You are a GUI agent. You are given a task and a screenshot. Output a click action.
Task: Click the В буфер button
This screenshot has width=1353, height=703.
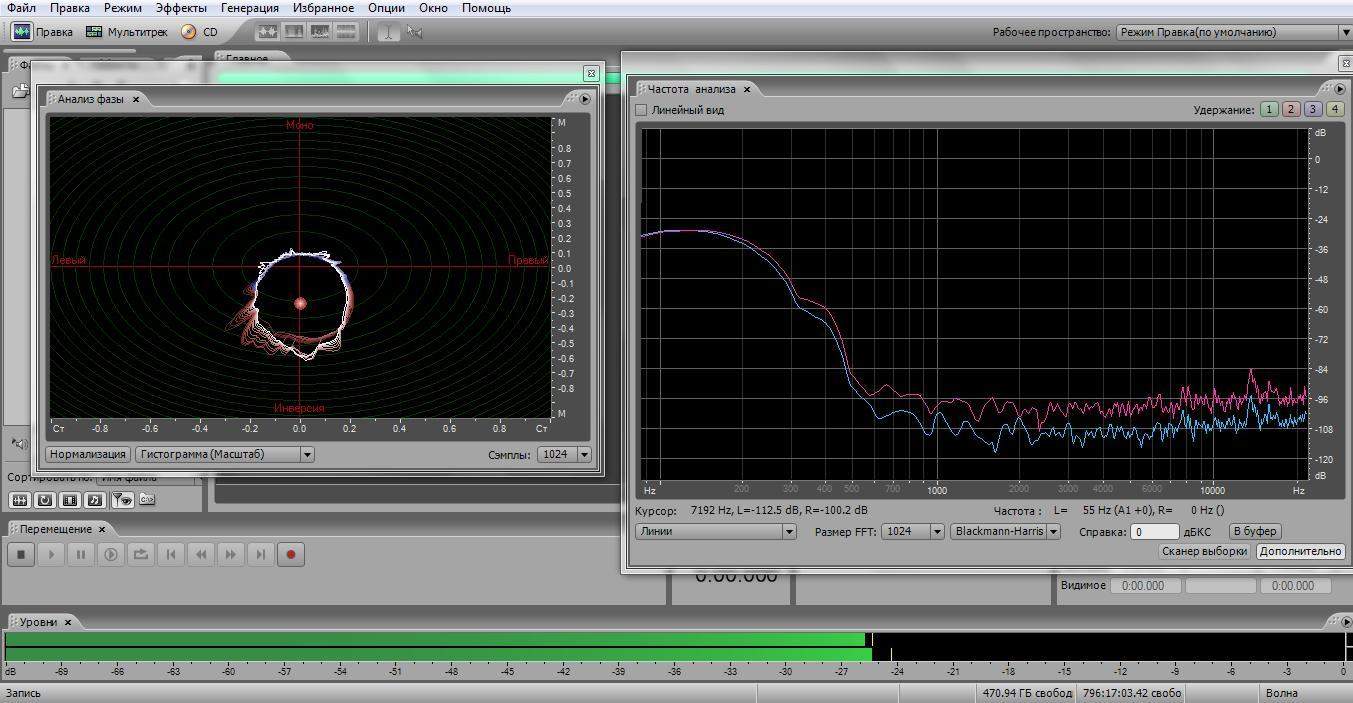(x=1254, y=531)
